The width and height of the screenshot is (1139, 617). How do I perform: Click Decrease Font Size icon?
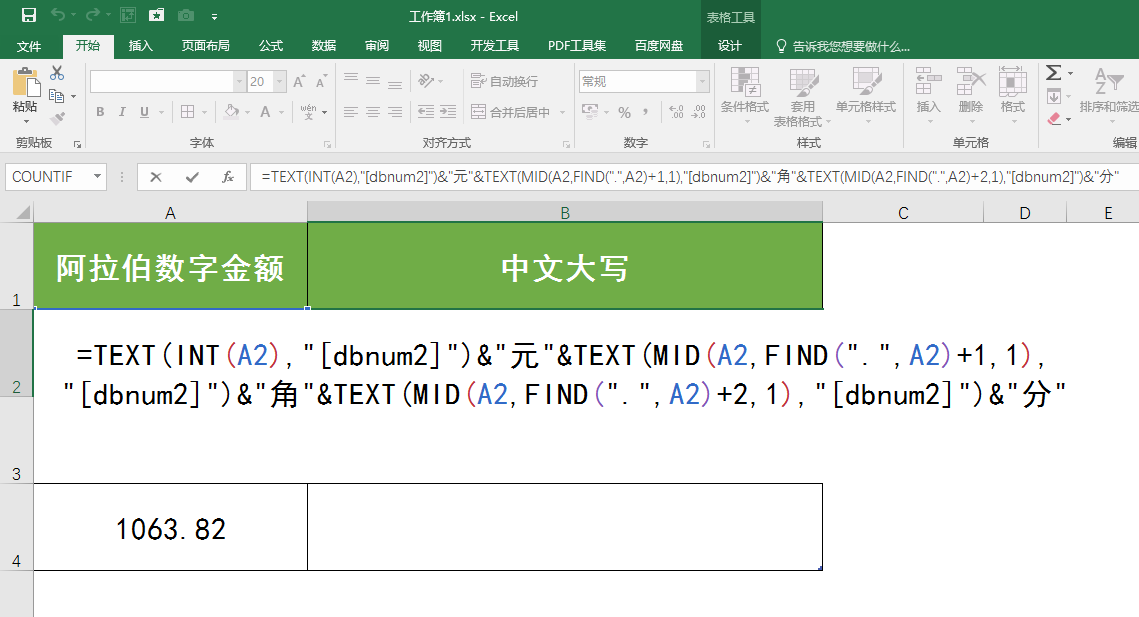[x=321, y=81]
